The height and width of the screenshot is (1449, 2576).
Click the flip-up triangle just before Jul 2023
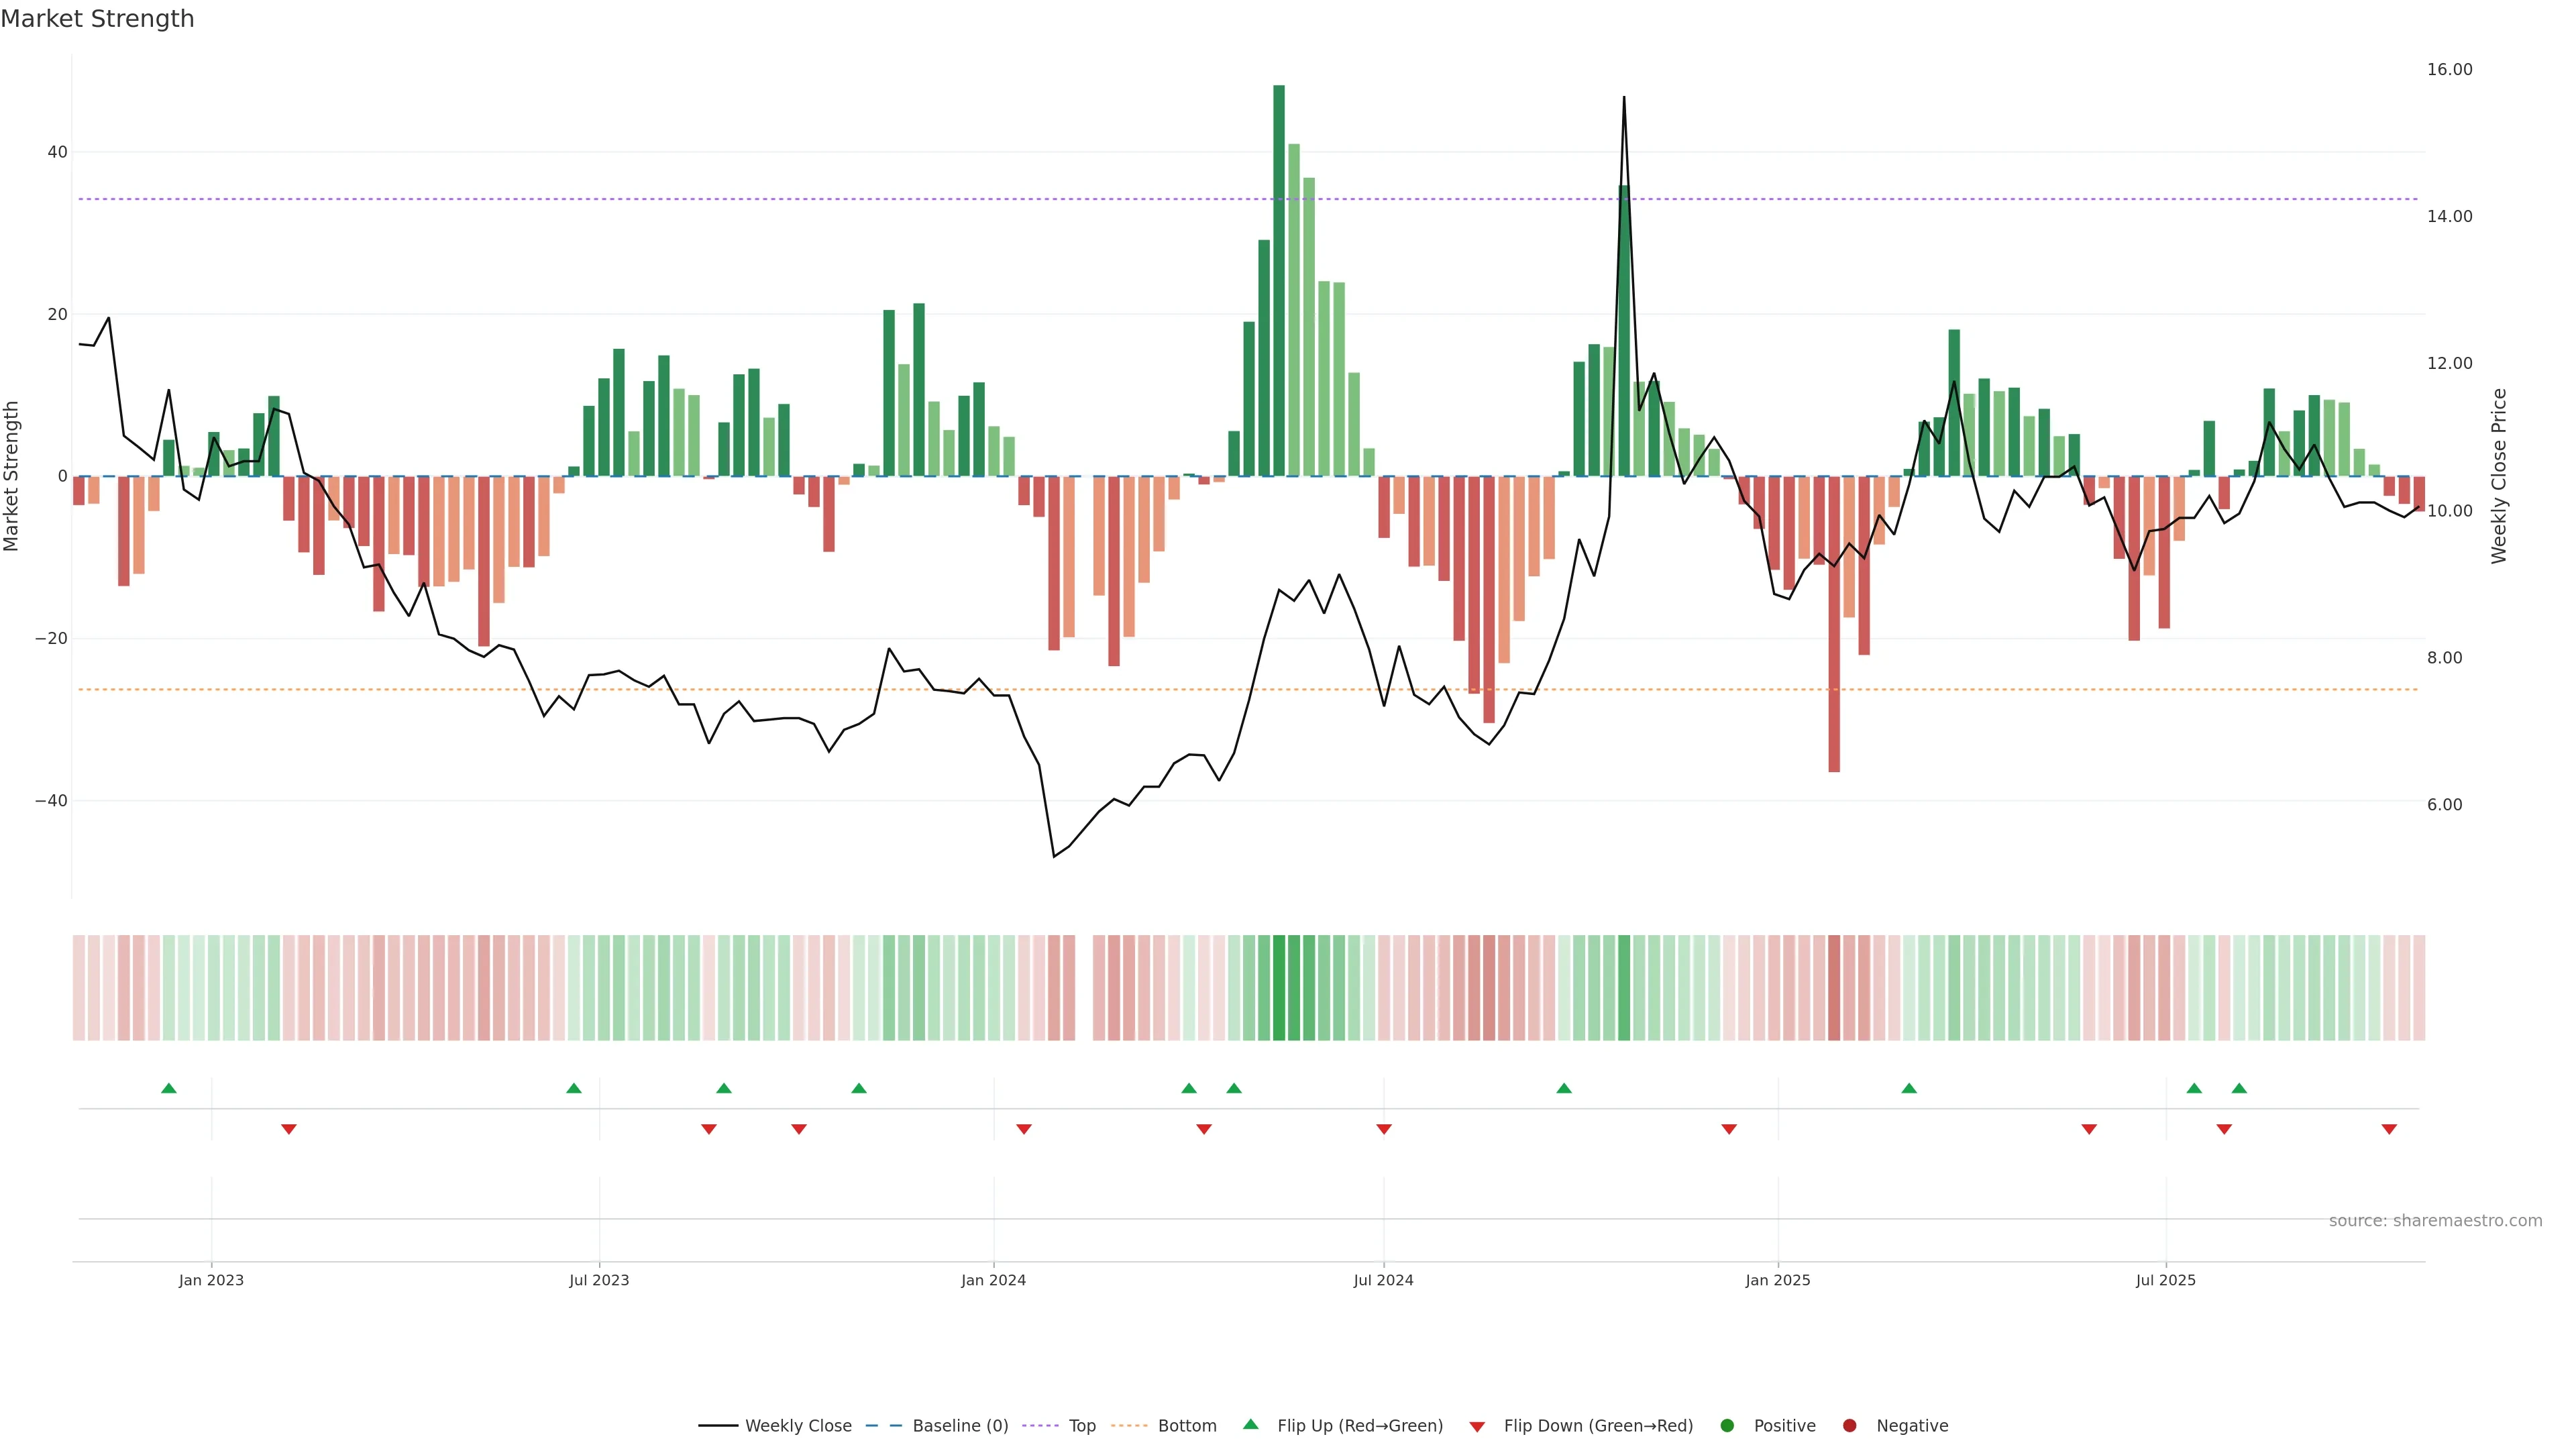[x=574, y=1088]
